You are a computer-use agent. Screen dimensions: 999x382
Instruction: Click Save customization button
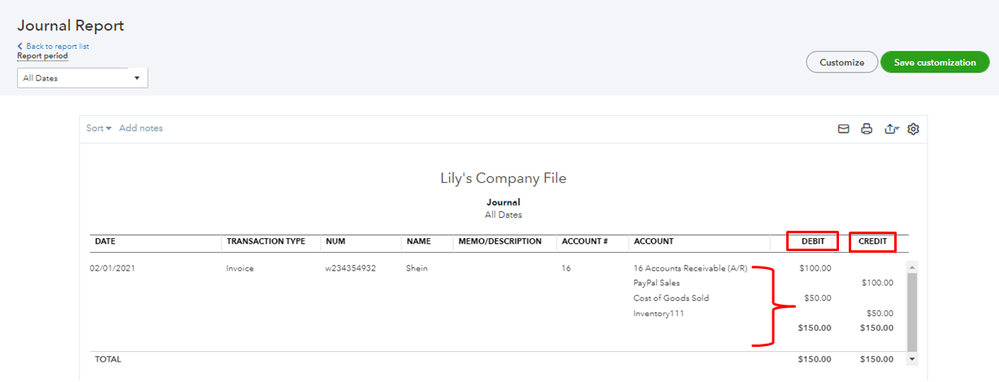pyautogui.click(x=935, y=62)
